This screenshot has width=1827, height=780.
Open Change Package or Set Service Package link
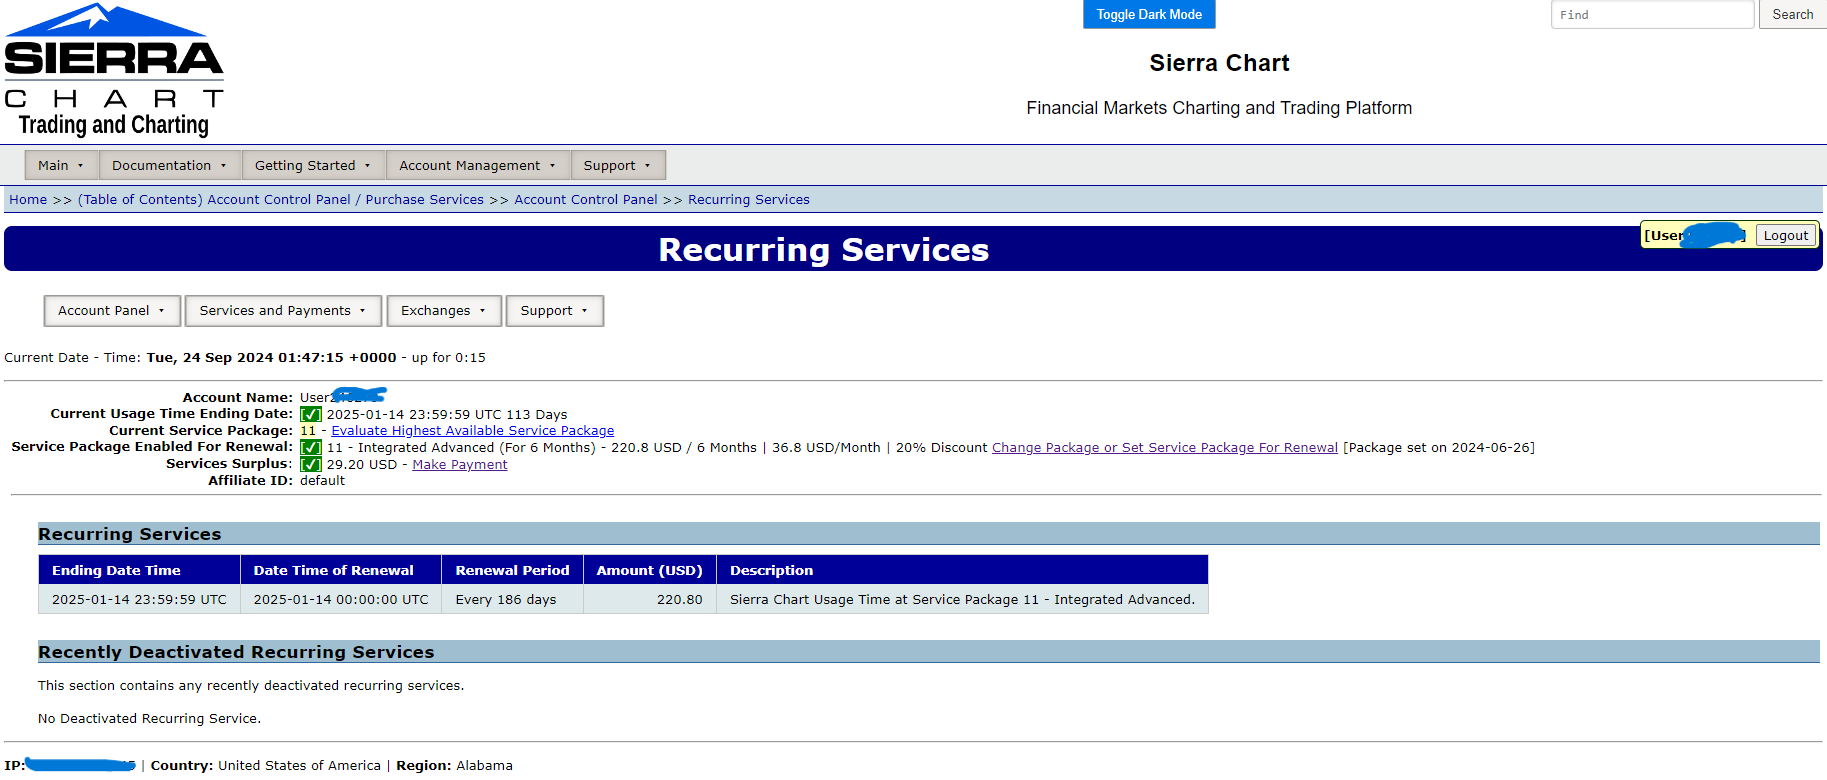[x=1165, y=448]
